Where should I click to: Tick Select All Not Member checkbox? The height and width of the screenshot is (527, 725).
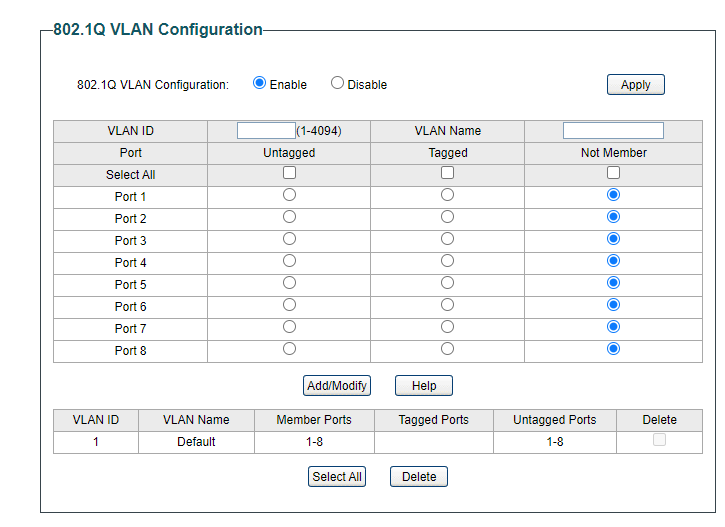click(x=613, y=173)
